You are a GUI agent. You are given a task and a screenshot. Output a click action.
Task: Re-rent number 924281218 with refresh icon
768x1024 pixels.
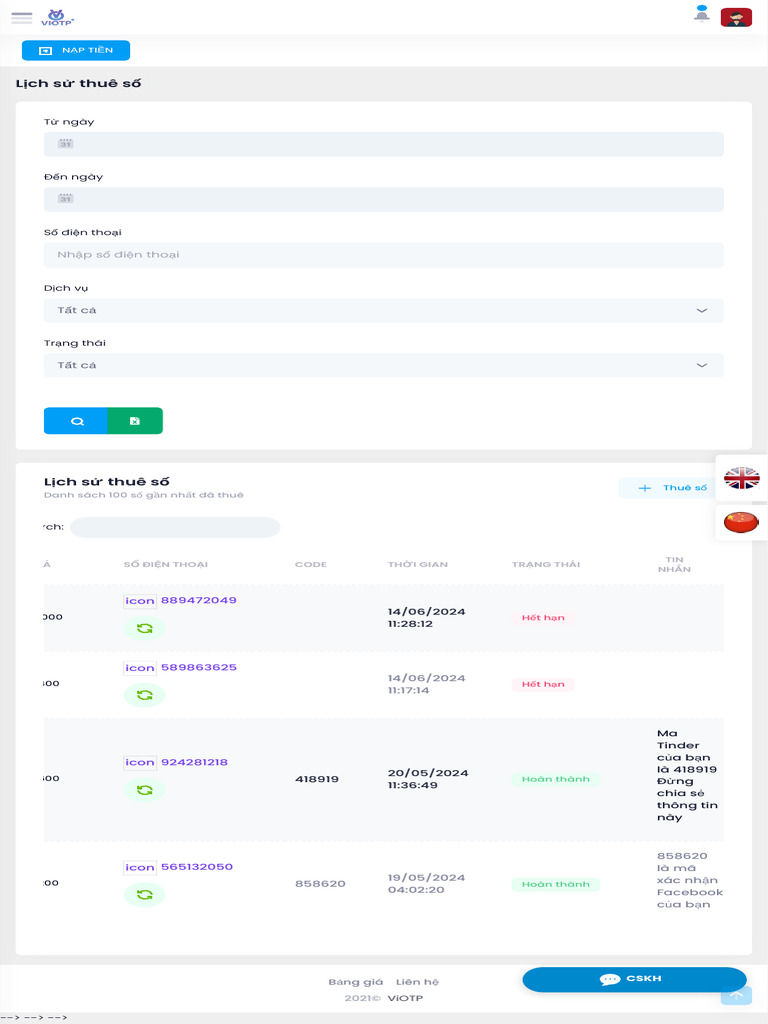tap(144, 790)
